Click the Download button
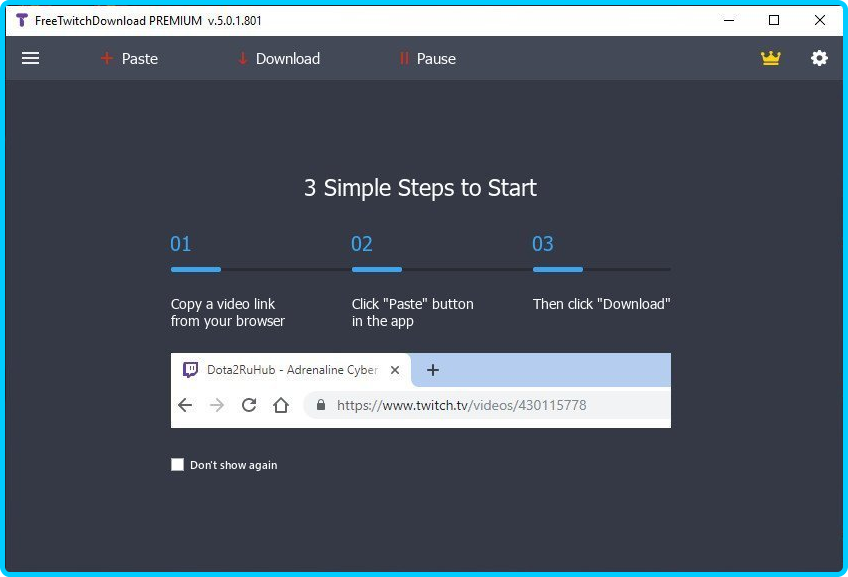 click(x=279, y=58)
